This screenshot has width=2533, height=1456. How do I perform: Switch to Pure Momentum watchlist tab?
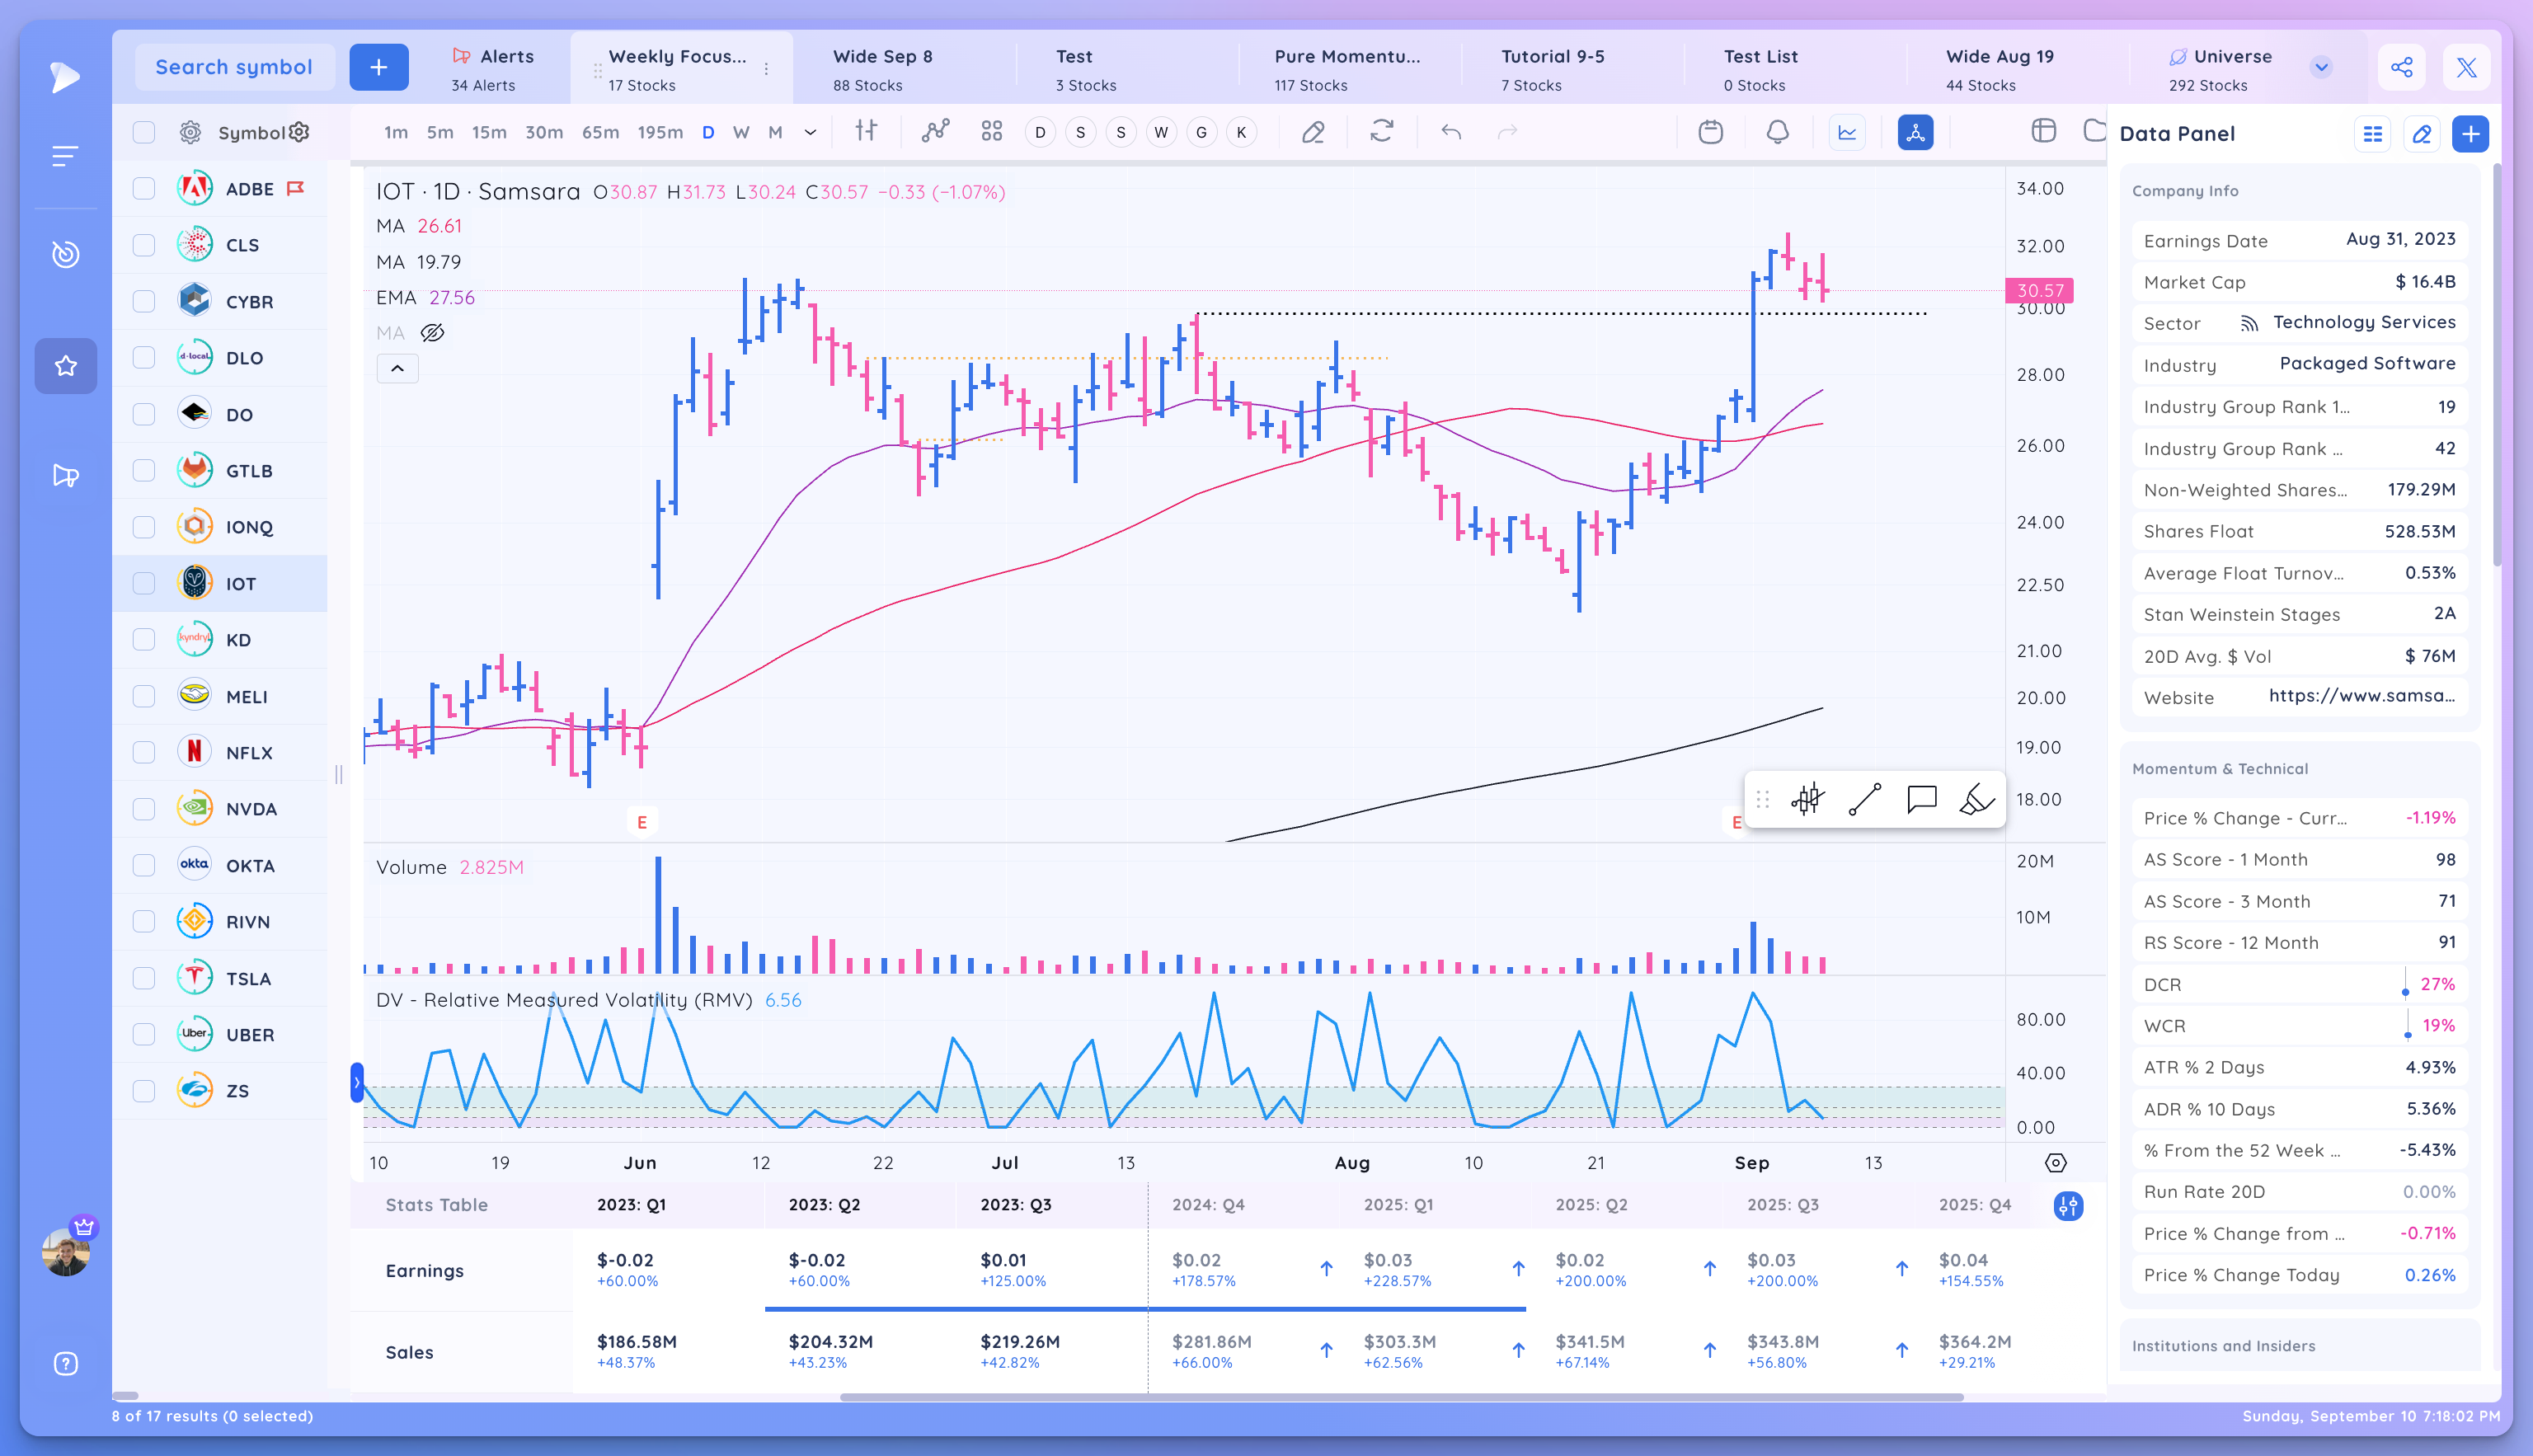[1347, 69]
